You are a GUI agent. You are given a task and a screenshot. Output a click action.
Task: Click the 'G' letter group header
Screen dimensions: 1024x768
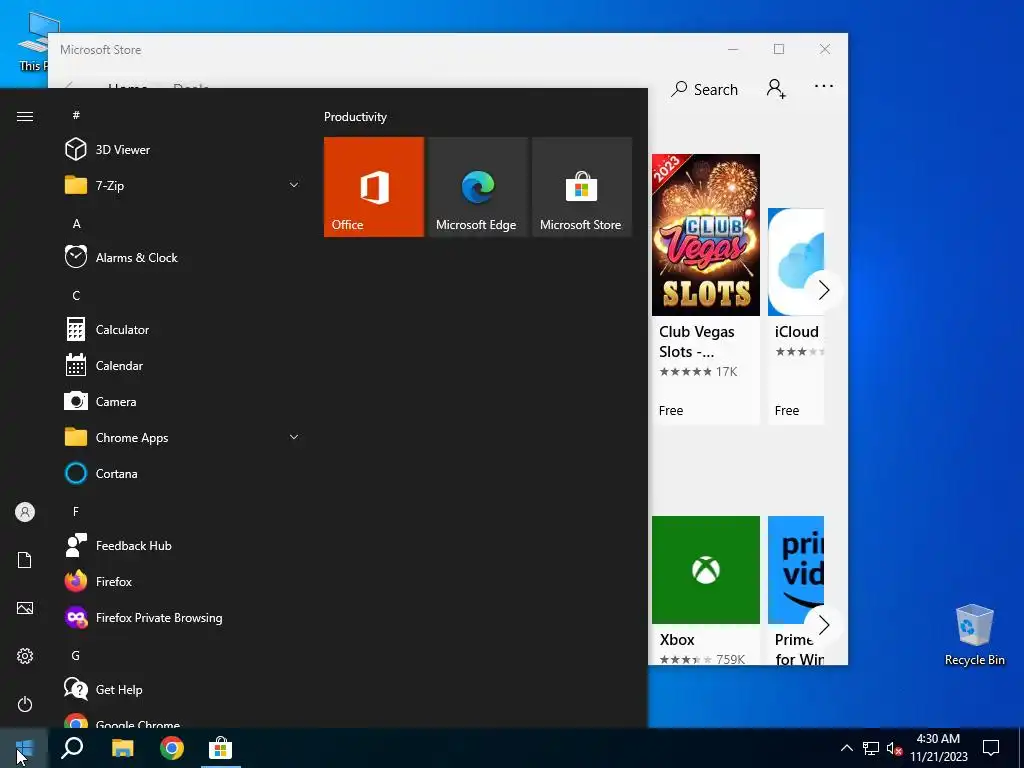[x=76, y=655]
